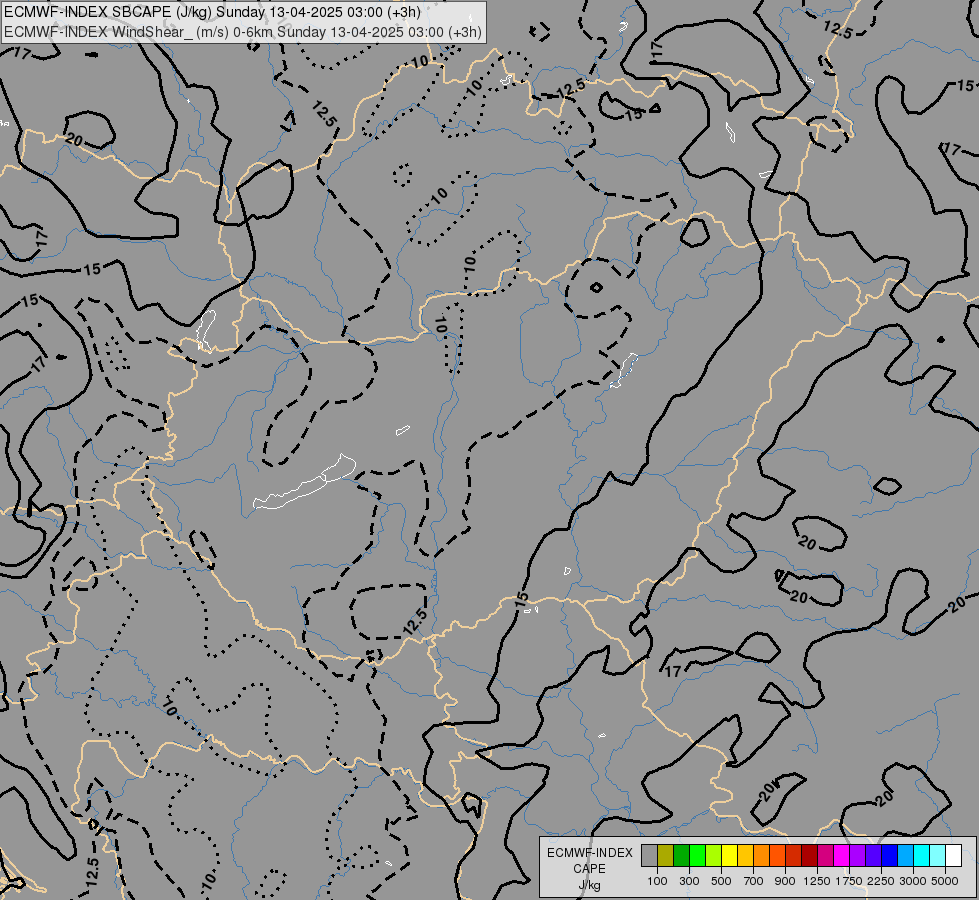Click the legend value 1750

point(849,881)
